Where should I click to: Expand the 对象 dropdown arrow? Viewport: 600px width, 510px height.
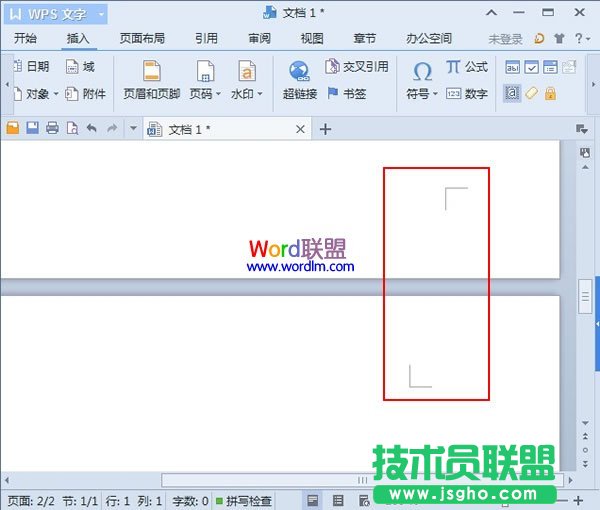[56, 94]
